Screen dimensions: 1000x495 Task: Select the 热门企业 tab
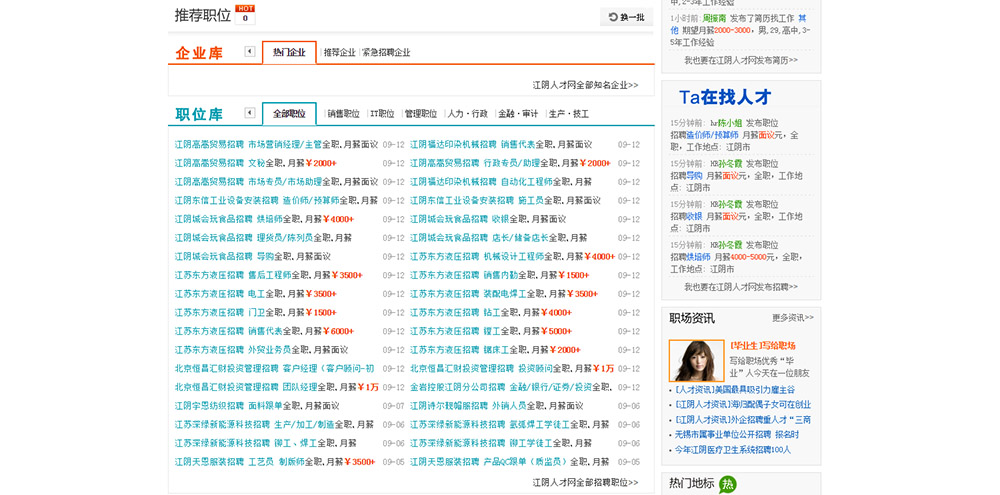(x=289, y=52)
